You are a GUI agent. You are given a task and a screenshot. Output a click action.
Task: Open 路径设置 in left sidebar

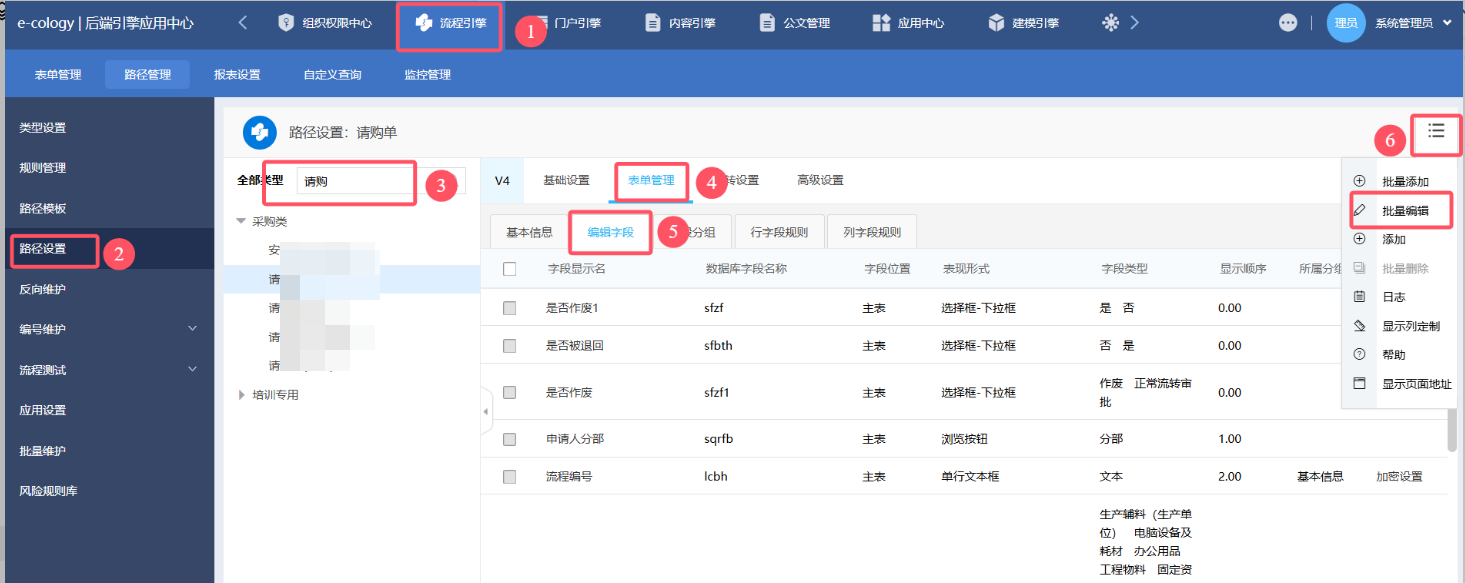pyautogui.click(x=43, y=249)
